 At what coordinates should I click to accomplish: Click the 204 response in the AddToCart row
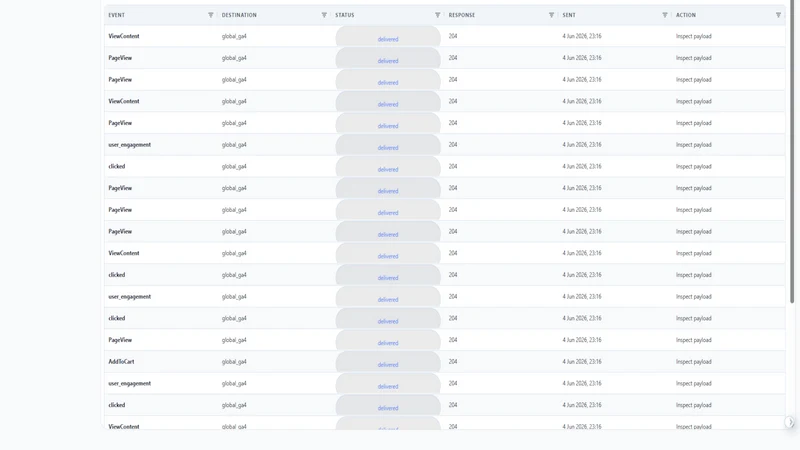coord(453,362)
